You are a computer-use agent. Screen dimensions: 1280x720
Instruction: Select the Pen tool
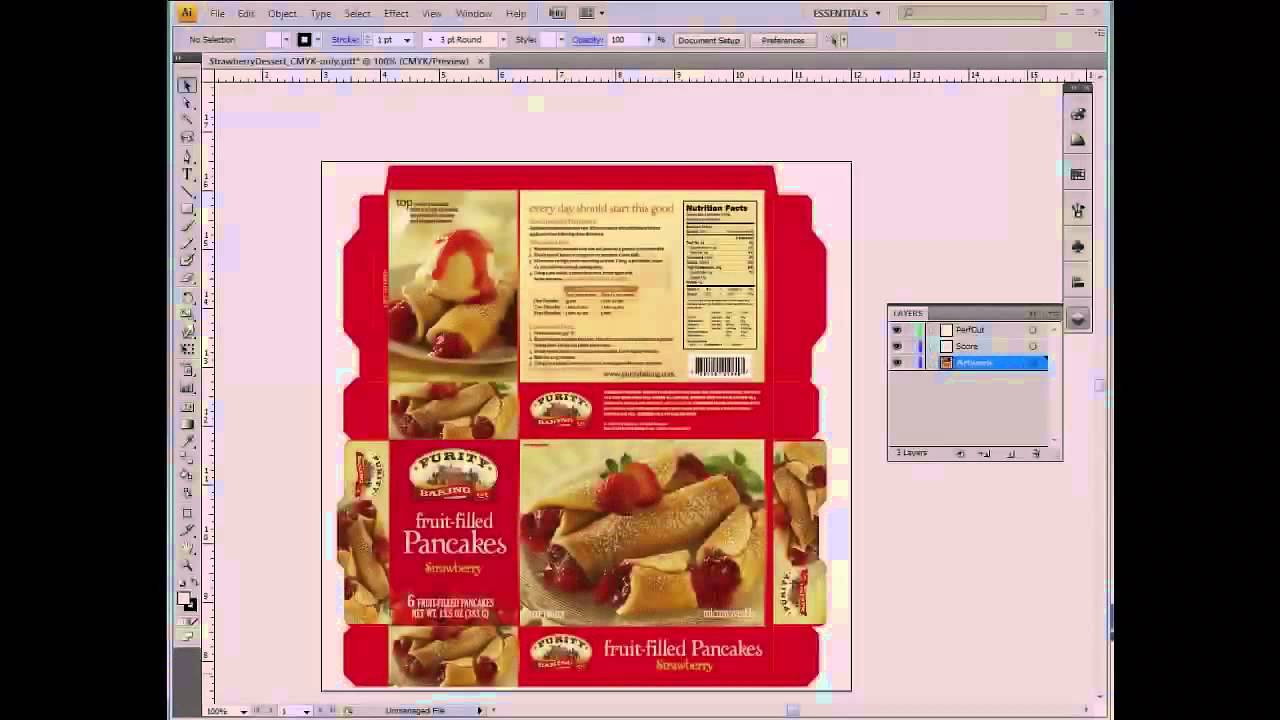[x=187, y=157]
